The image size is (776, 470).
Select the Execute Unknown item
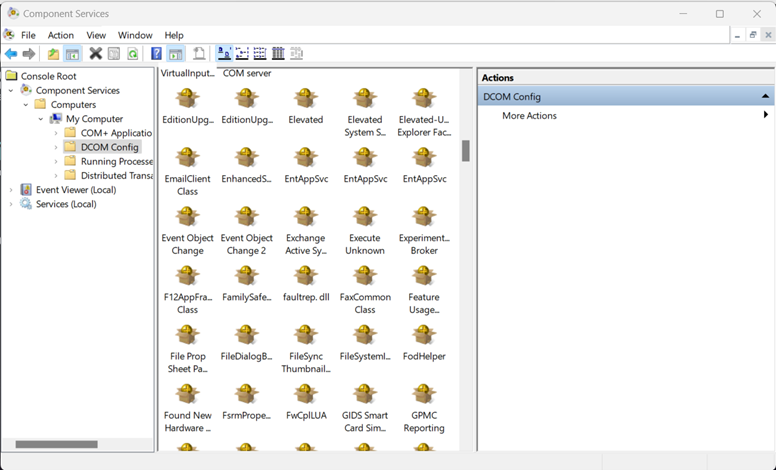(x=365, y=231)
